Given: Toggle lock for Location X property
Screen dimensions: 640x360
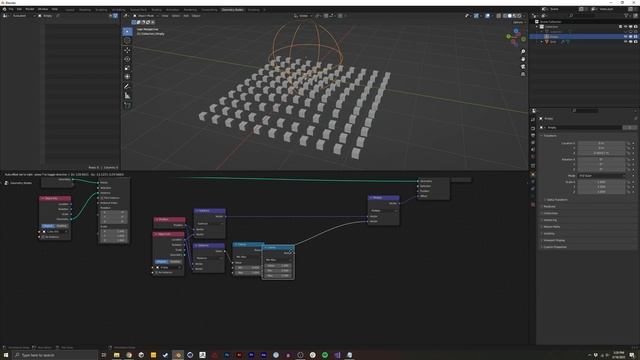Looking at the screenshot, I should point(629,143).
